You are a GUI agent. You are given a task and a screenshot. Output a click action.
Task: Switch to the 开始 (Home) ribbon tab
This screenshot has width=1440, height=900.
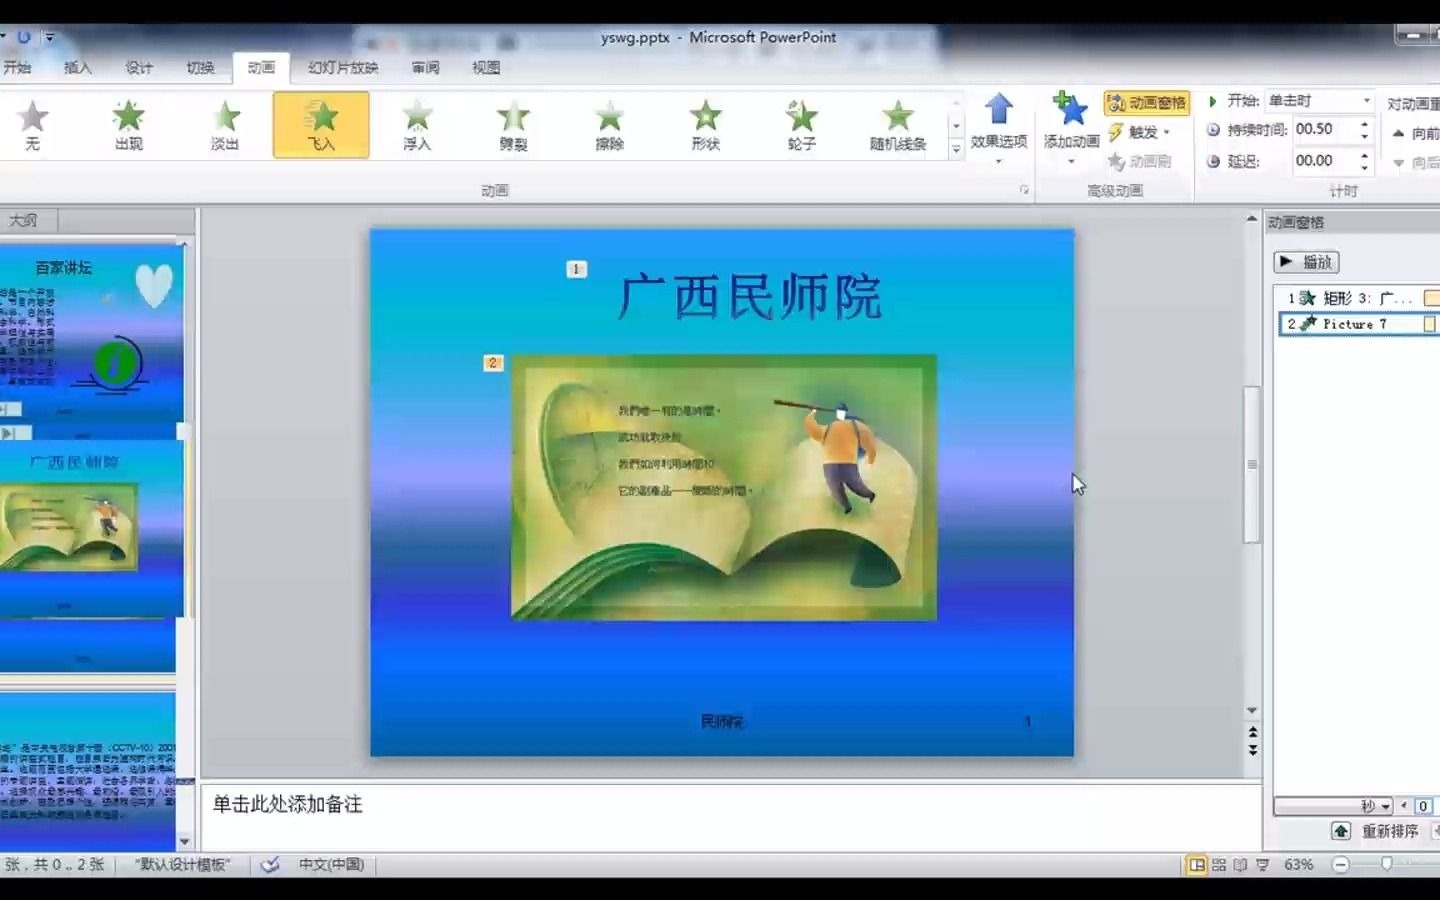pos(17,68)
